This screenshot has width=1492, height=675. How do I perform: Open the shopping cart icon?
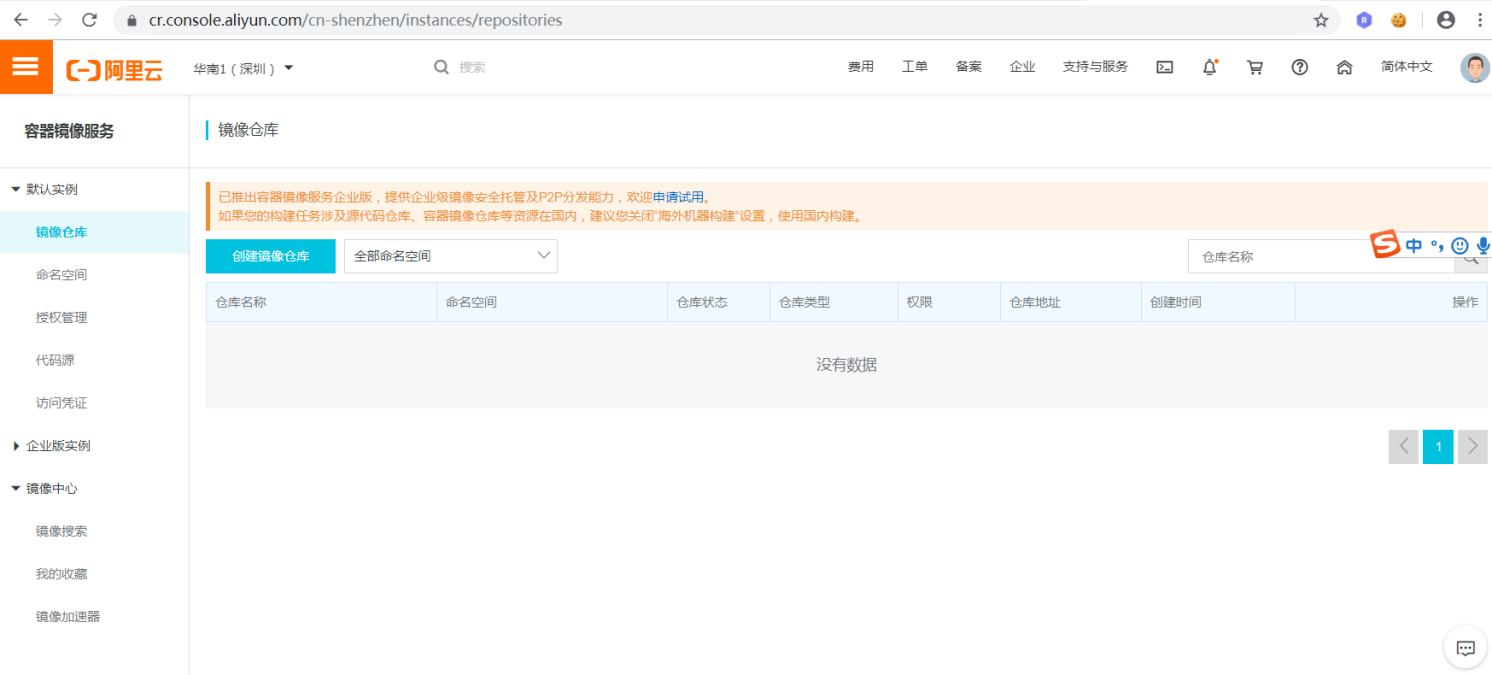coord(1254,67)
